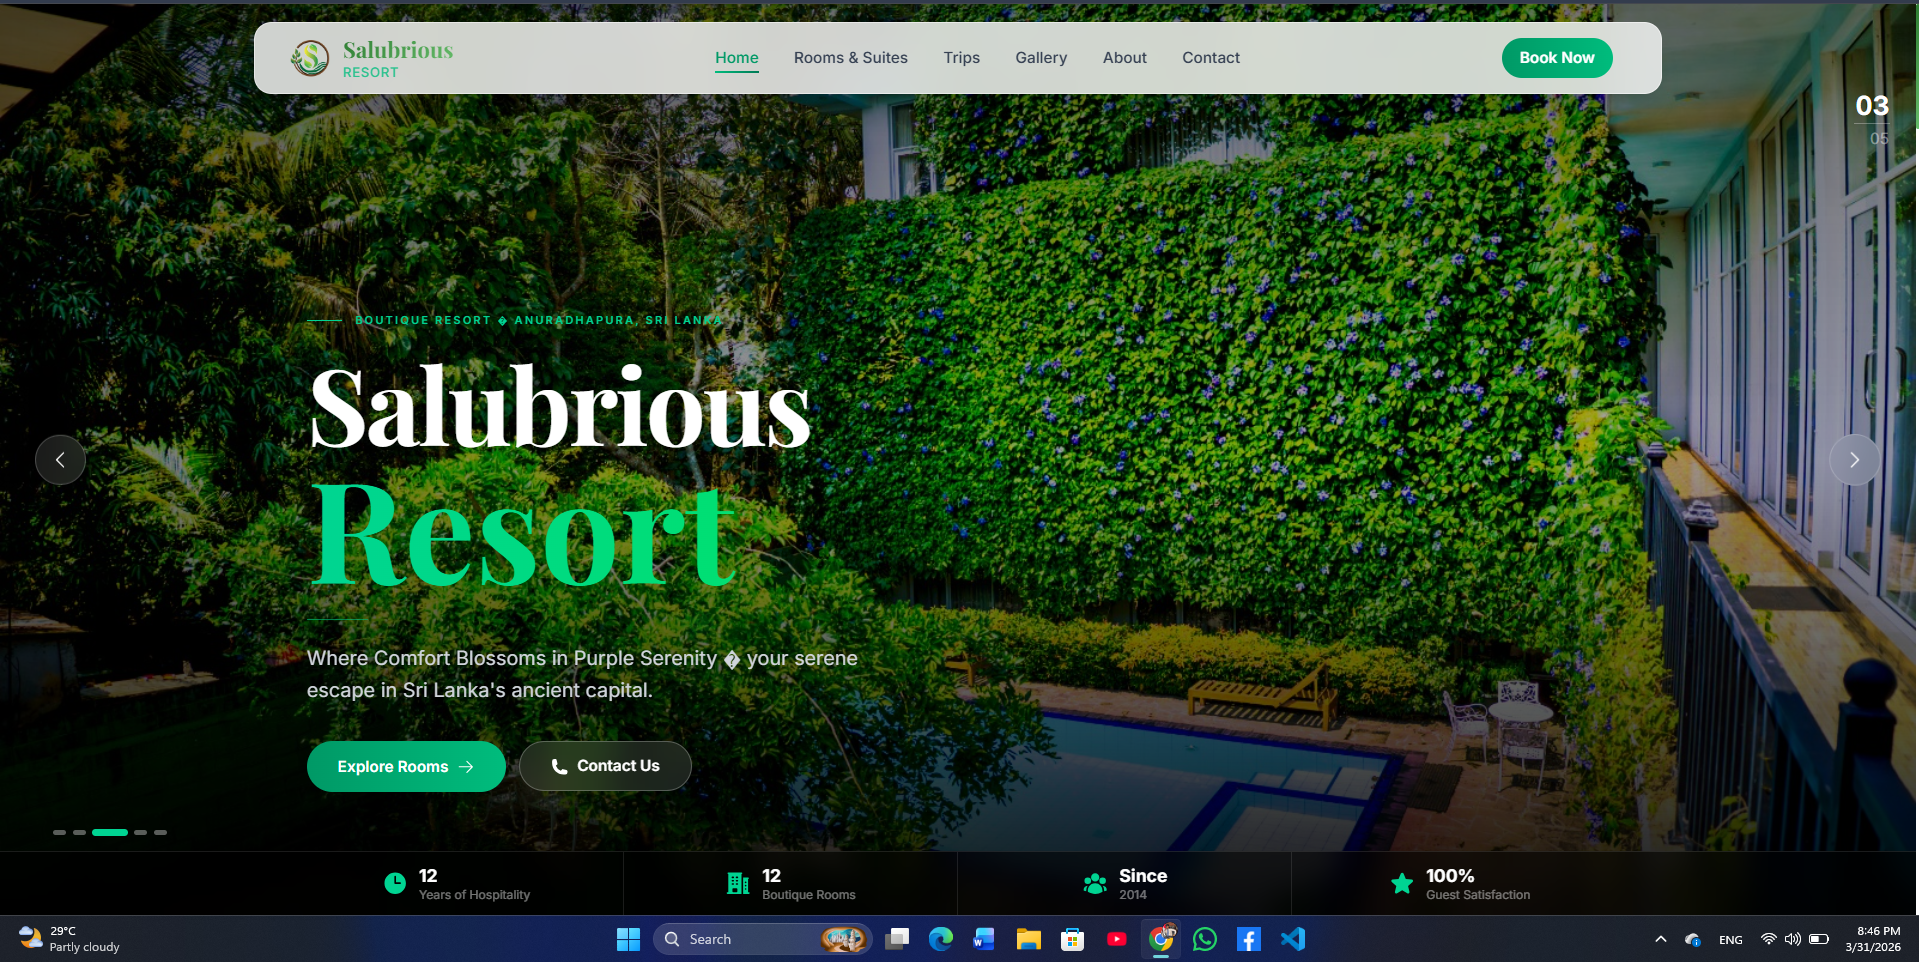The height and width of the screenshot is (962, 1919).
Task: Navigate to the Gallery page
Action: pyautogui.click(x=1041, y=58)
